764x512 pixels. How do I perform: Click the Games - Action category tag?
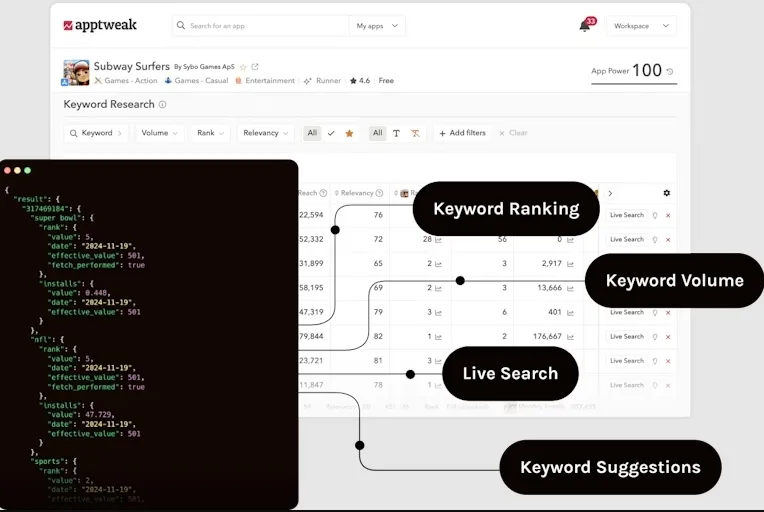(126, 81)
